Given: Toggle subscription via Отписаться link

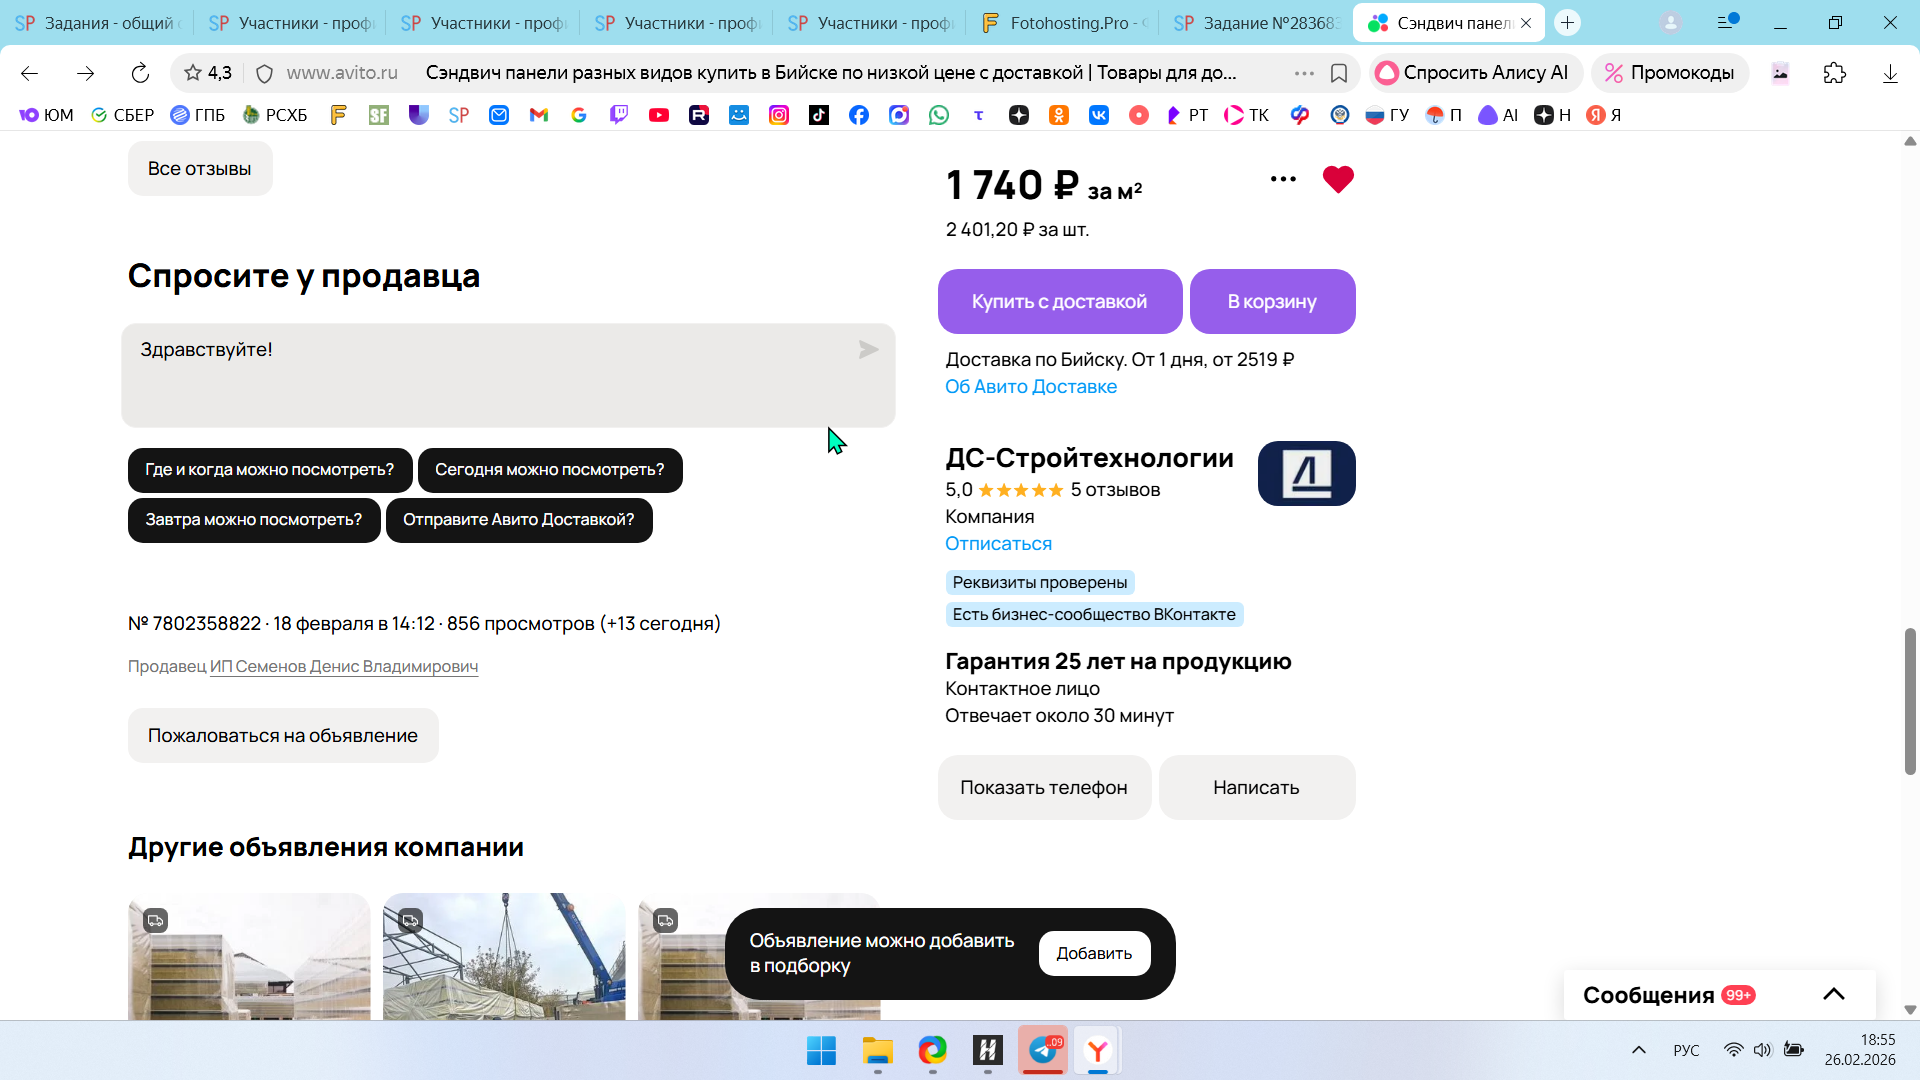Looking at the screenshot, I should (998, 544).
